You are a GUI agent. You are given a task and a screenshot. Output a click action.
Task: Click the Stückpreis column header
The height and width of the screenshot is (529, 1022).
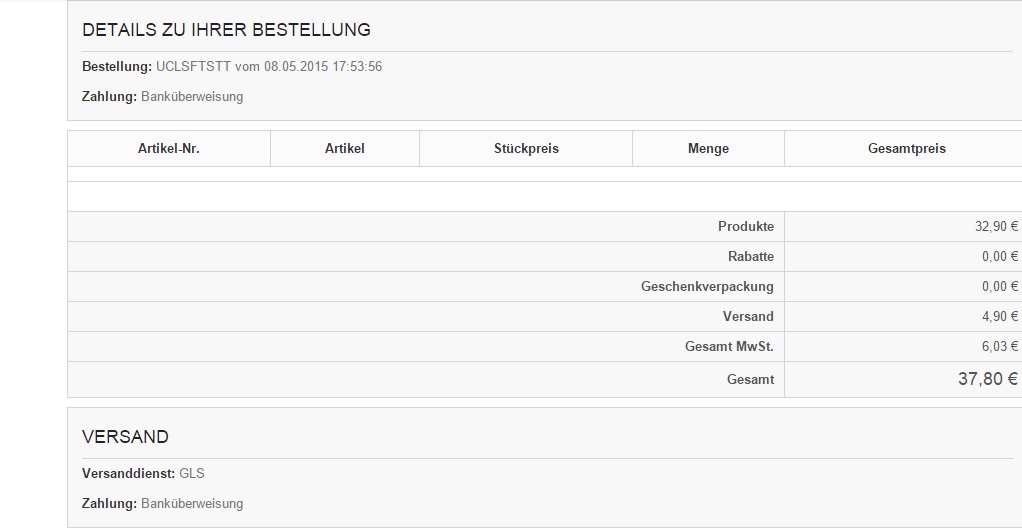(x=526, y=148)
